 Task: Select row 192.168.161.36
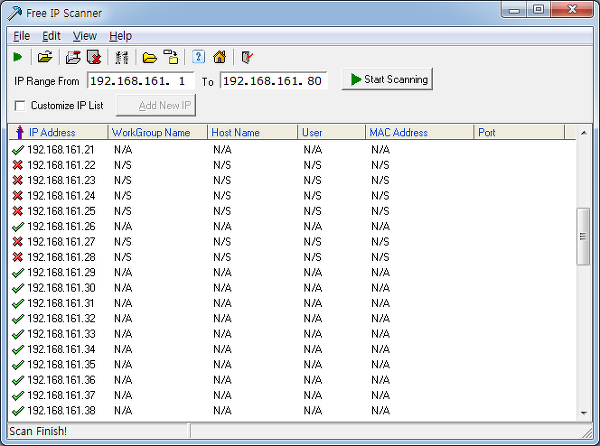292,380
